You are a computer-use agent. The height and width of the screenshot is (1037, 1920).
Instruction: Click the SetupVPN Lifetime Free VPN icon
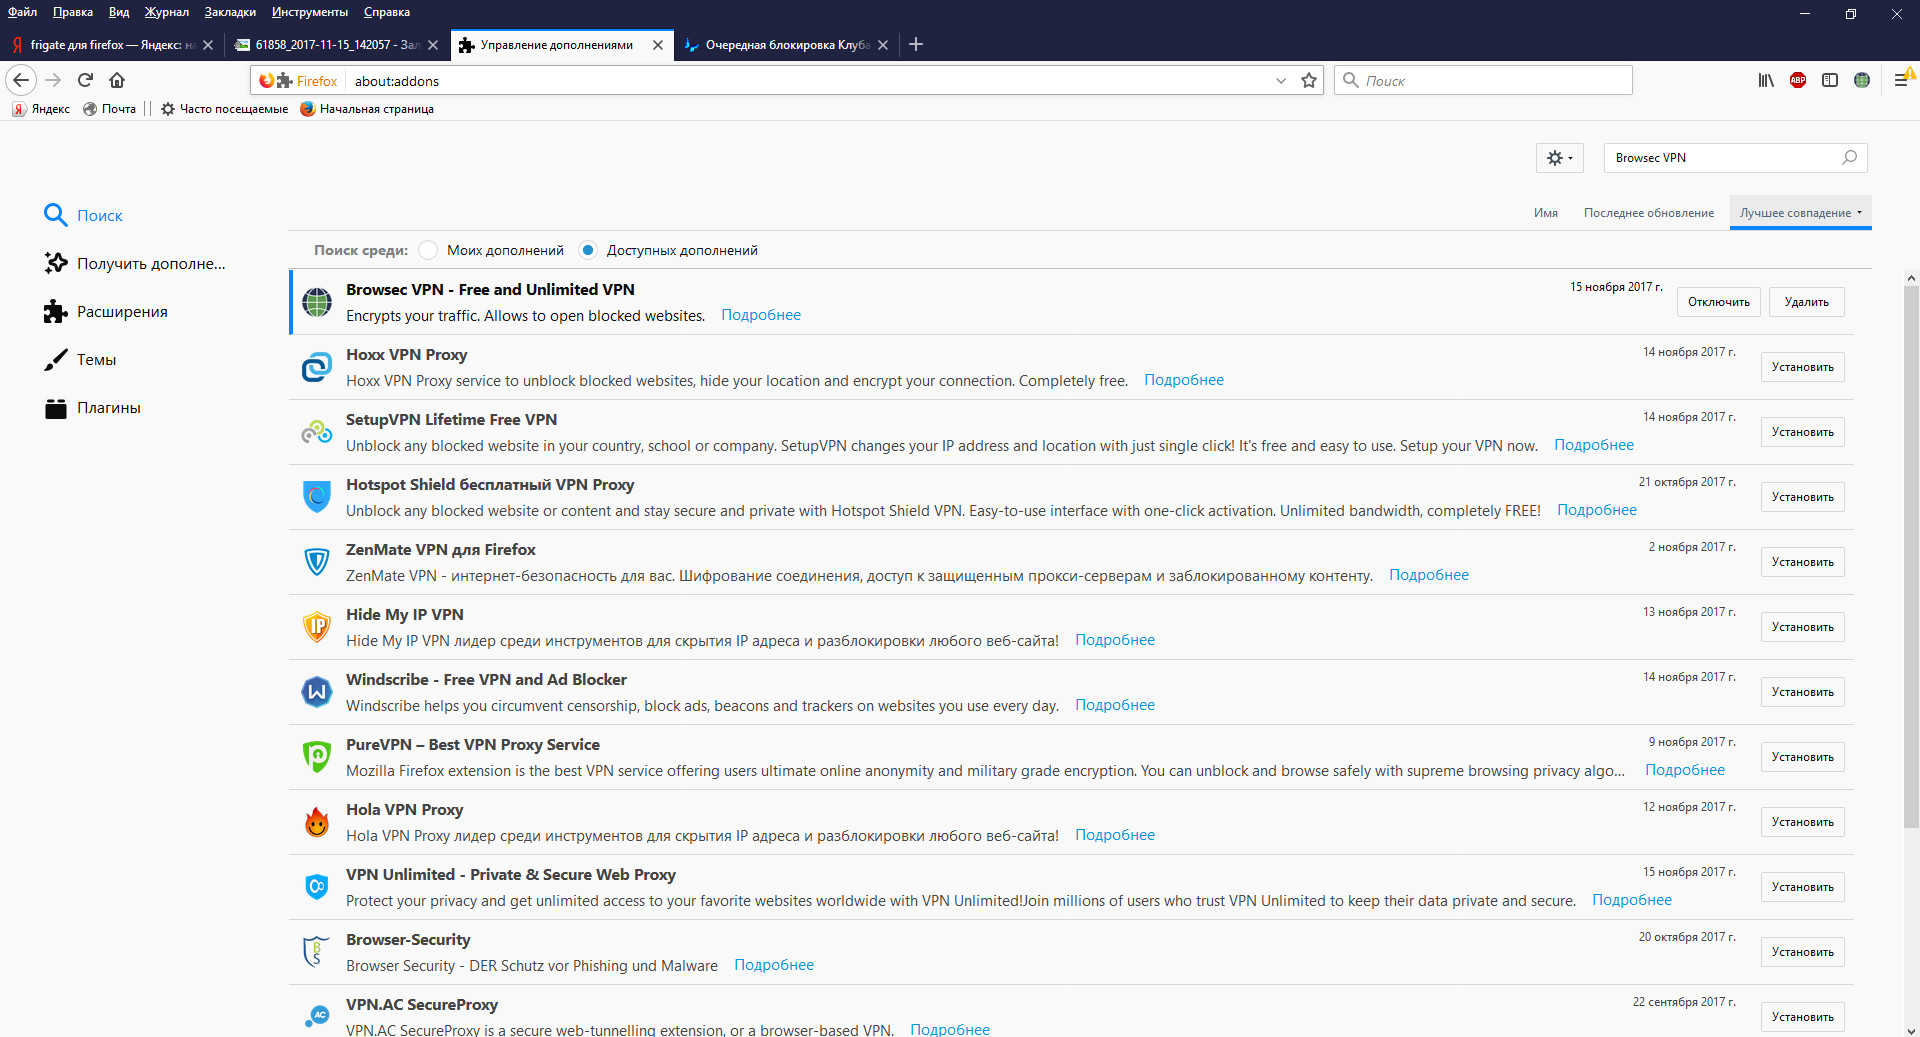(317, 432)
